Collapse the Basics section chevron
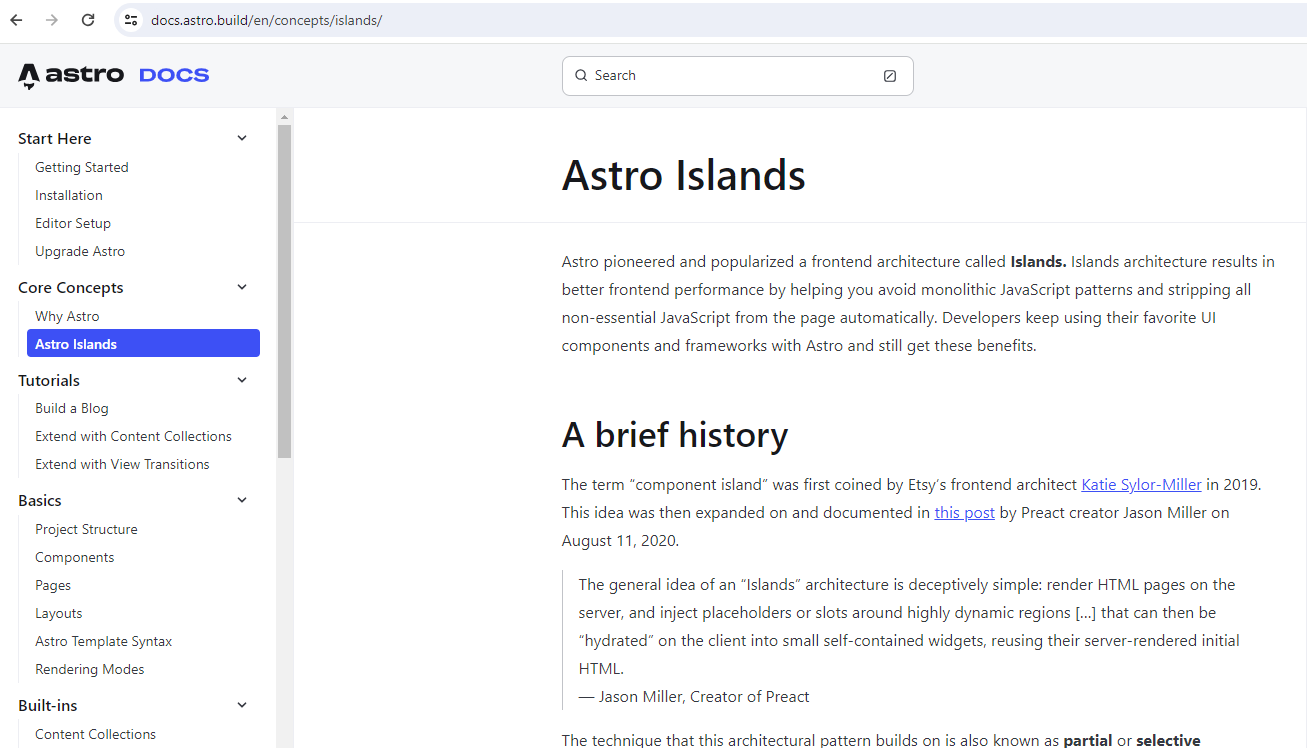Screen dimensions: 1307x748 pos(242,500)
